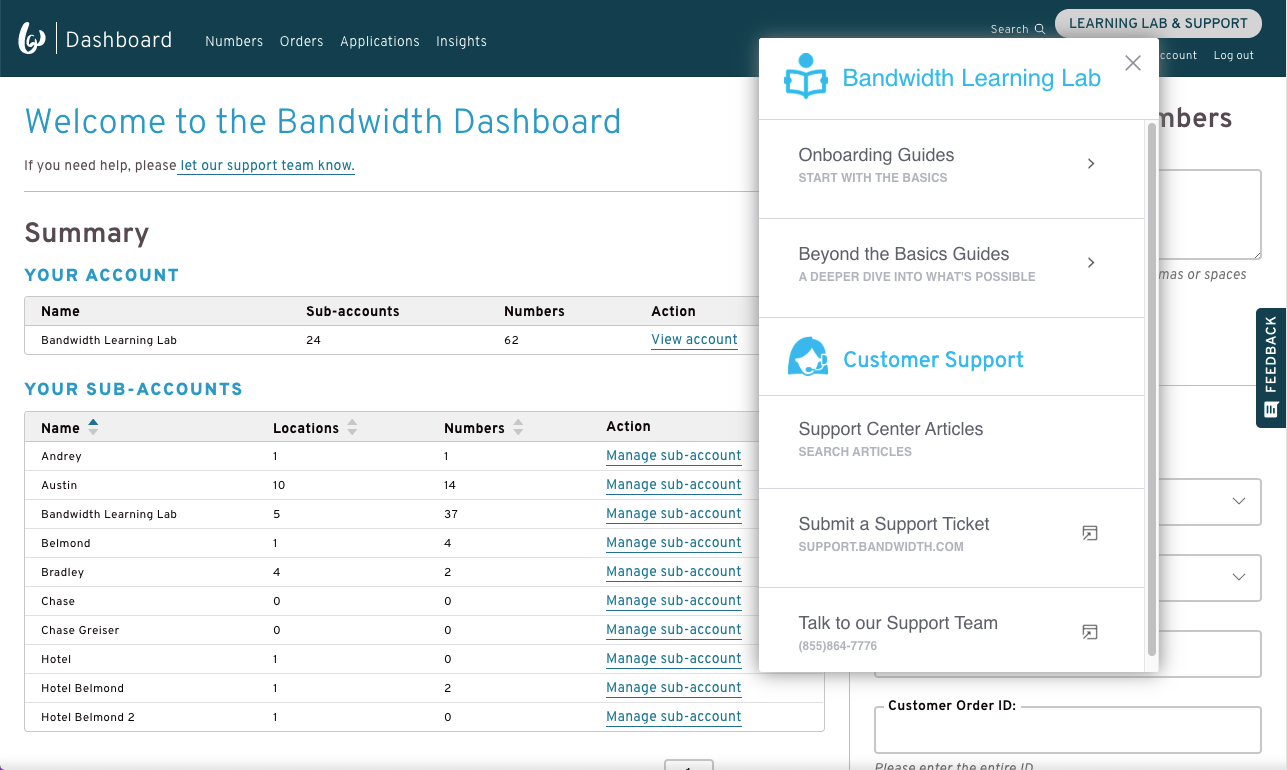
Task: Manage sub-account for Hotel Belmond 2
Action: click(674, 717)
